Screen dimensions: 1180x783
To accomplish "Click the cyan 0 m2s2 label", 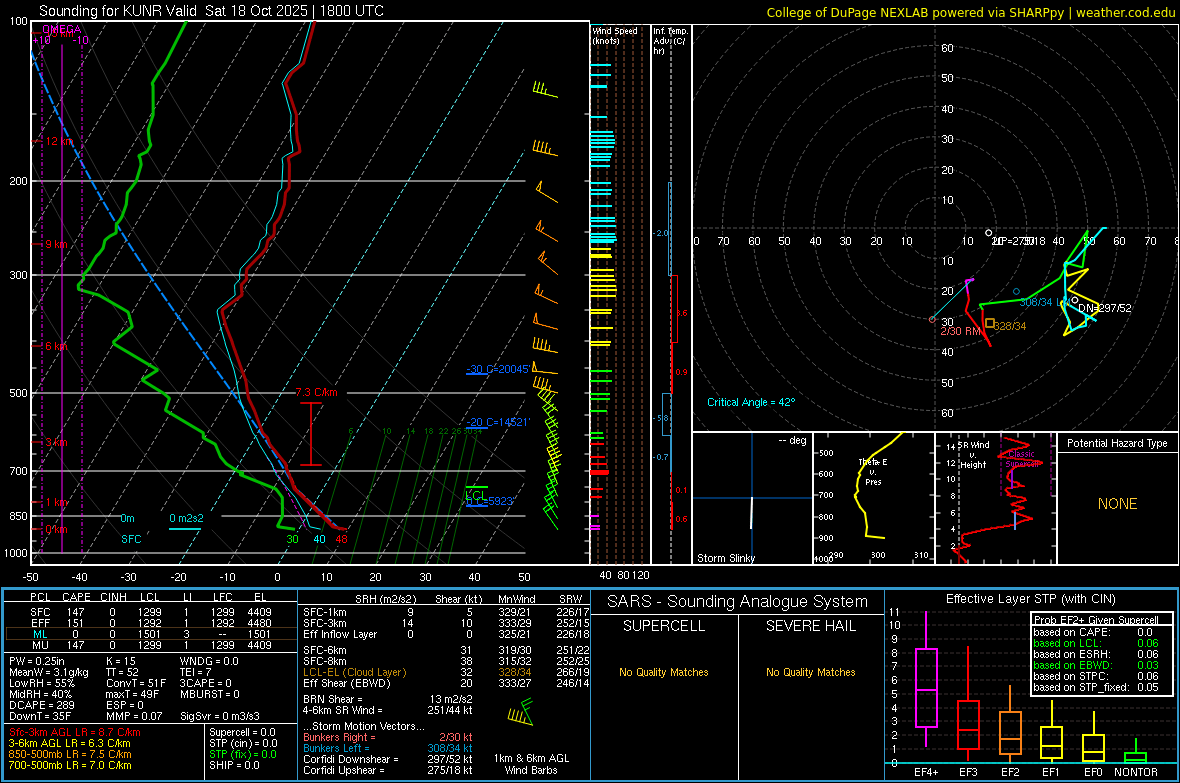I will tap(186, 518).
